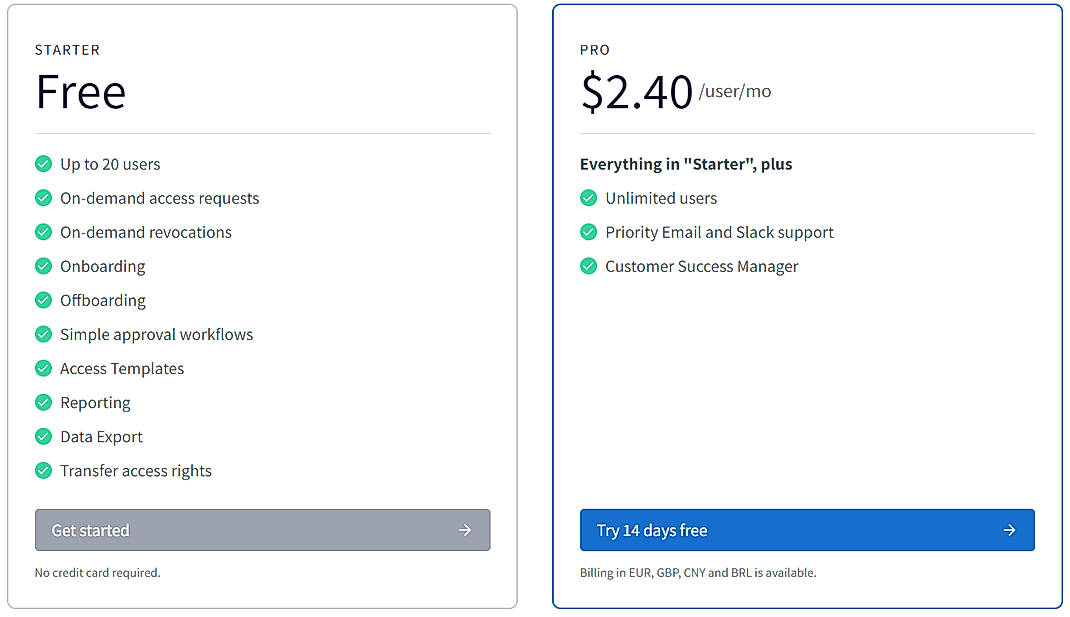
Task: Click the checkmark icon beside Unlimited users
Action: coord(588,198)
